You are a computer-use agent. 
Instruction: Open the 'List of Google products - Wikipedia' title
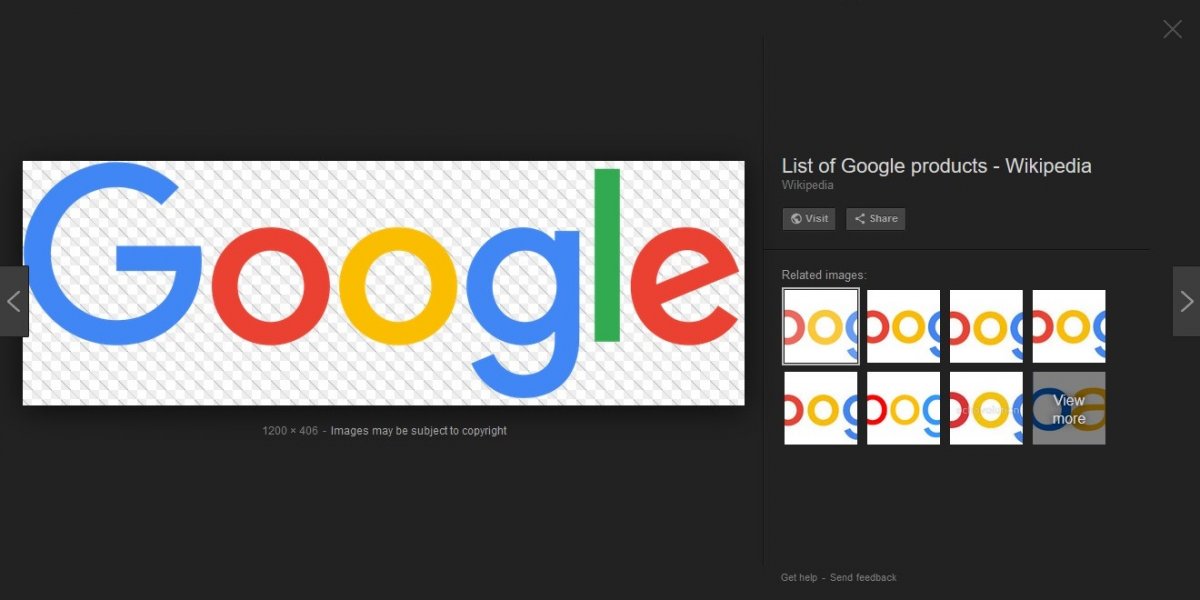(936, 166)
